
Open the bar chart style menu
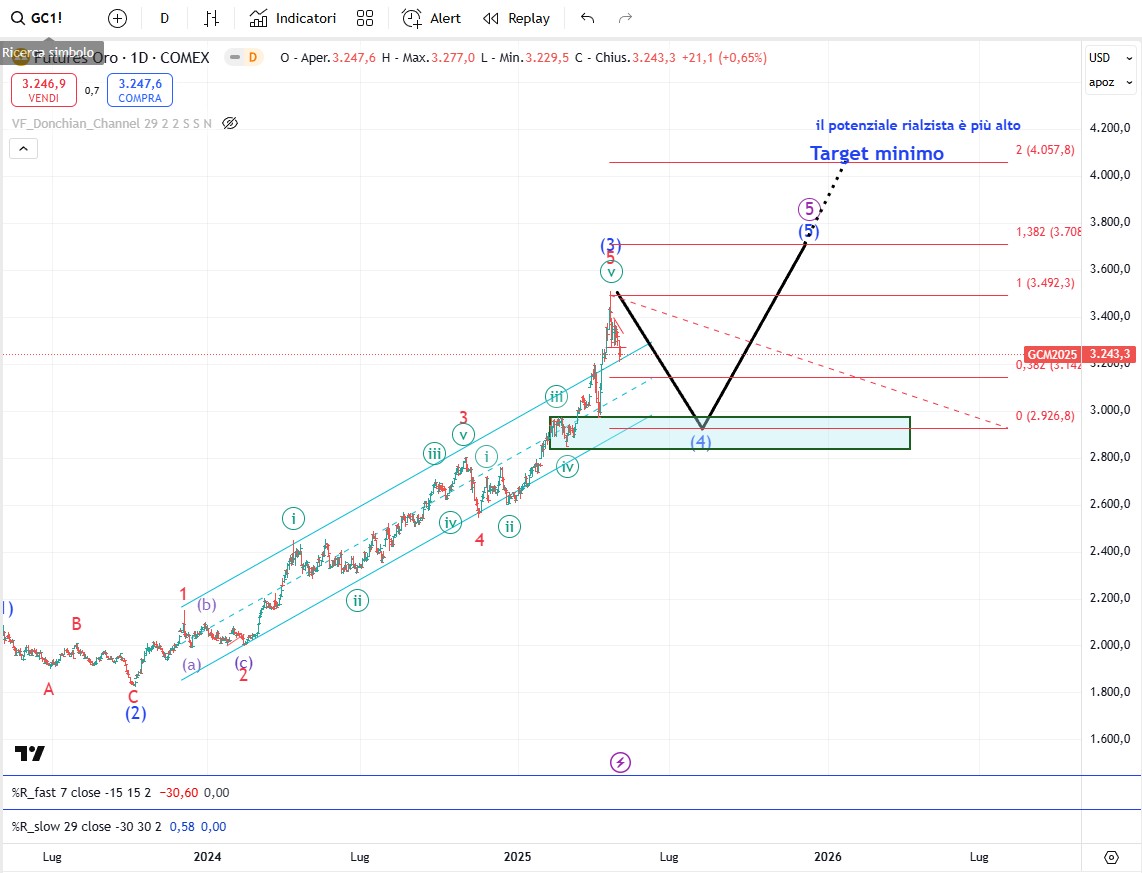pos(212,18)
